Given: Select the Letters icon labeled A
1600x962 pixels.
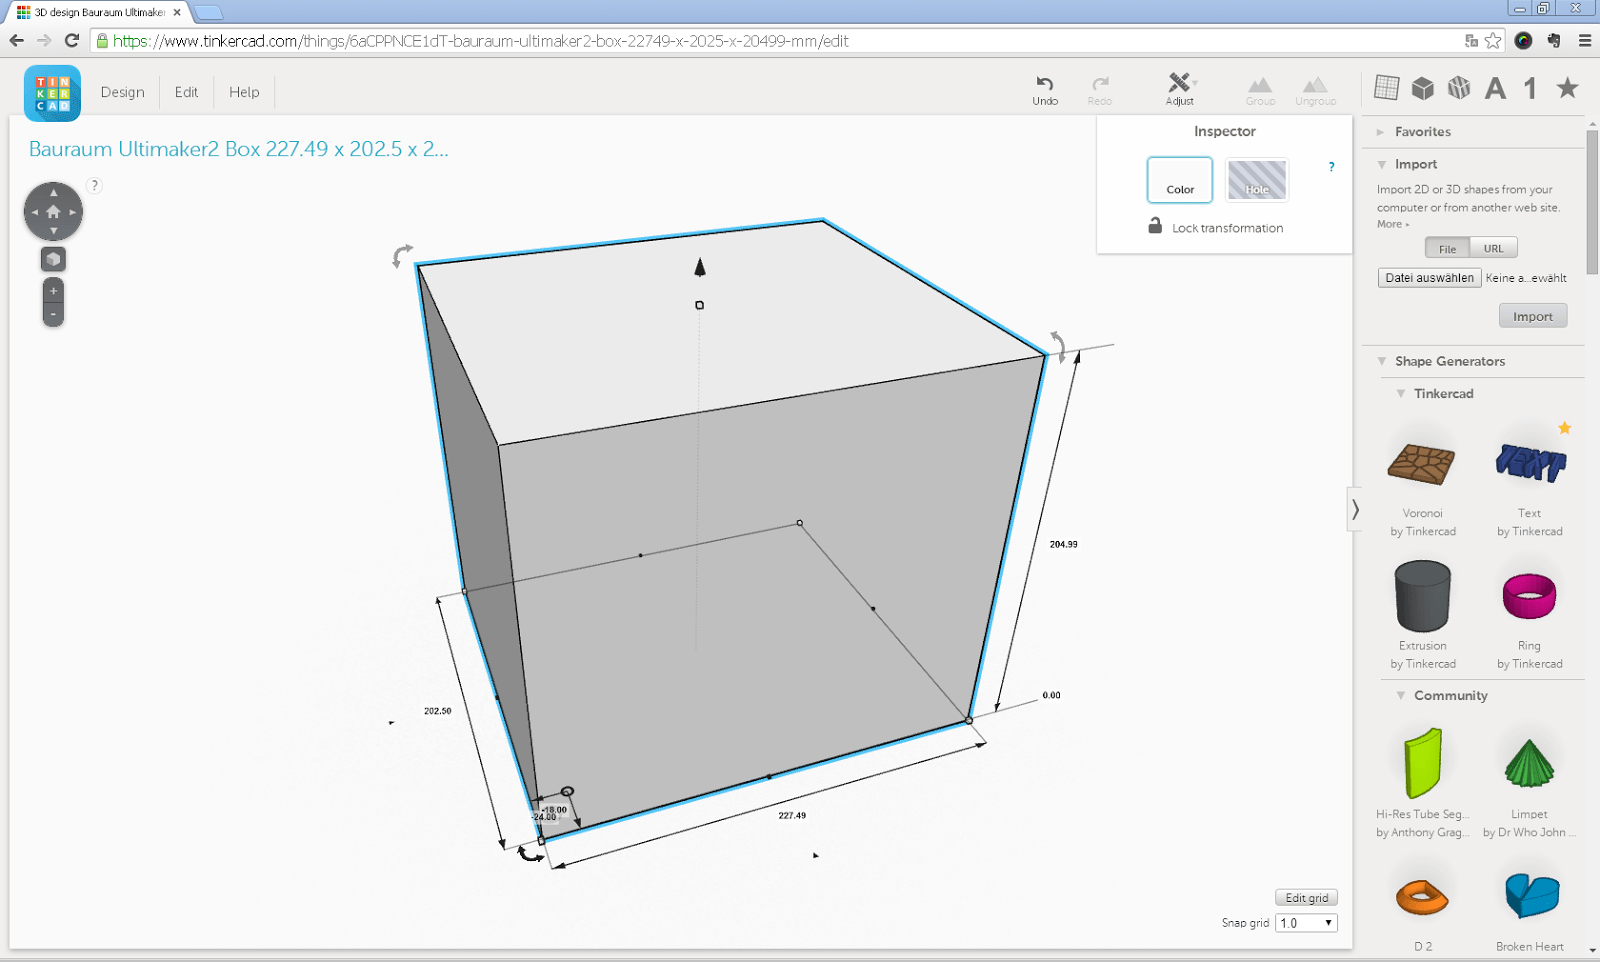Looking at the screenshot, I should point(1495,88).
